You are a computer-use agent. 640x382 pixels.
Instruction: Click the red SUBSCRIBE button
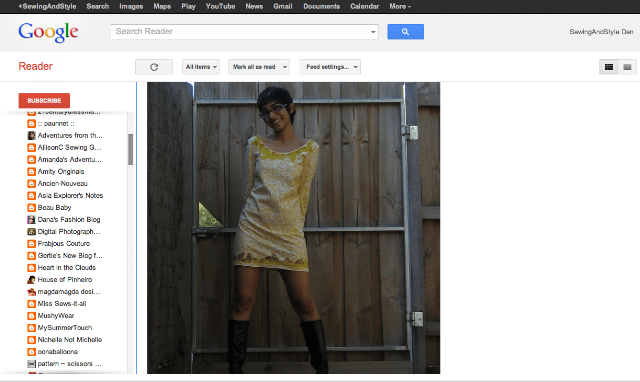[x=44, y=100]
